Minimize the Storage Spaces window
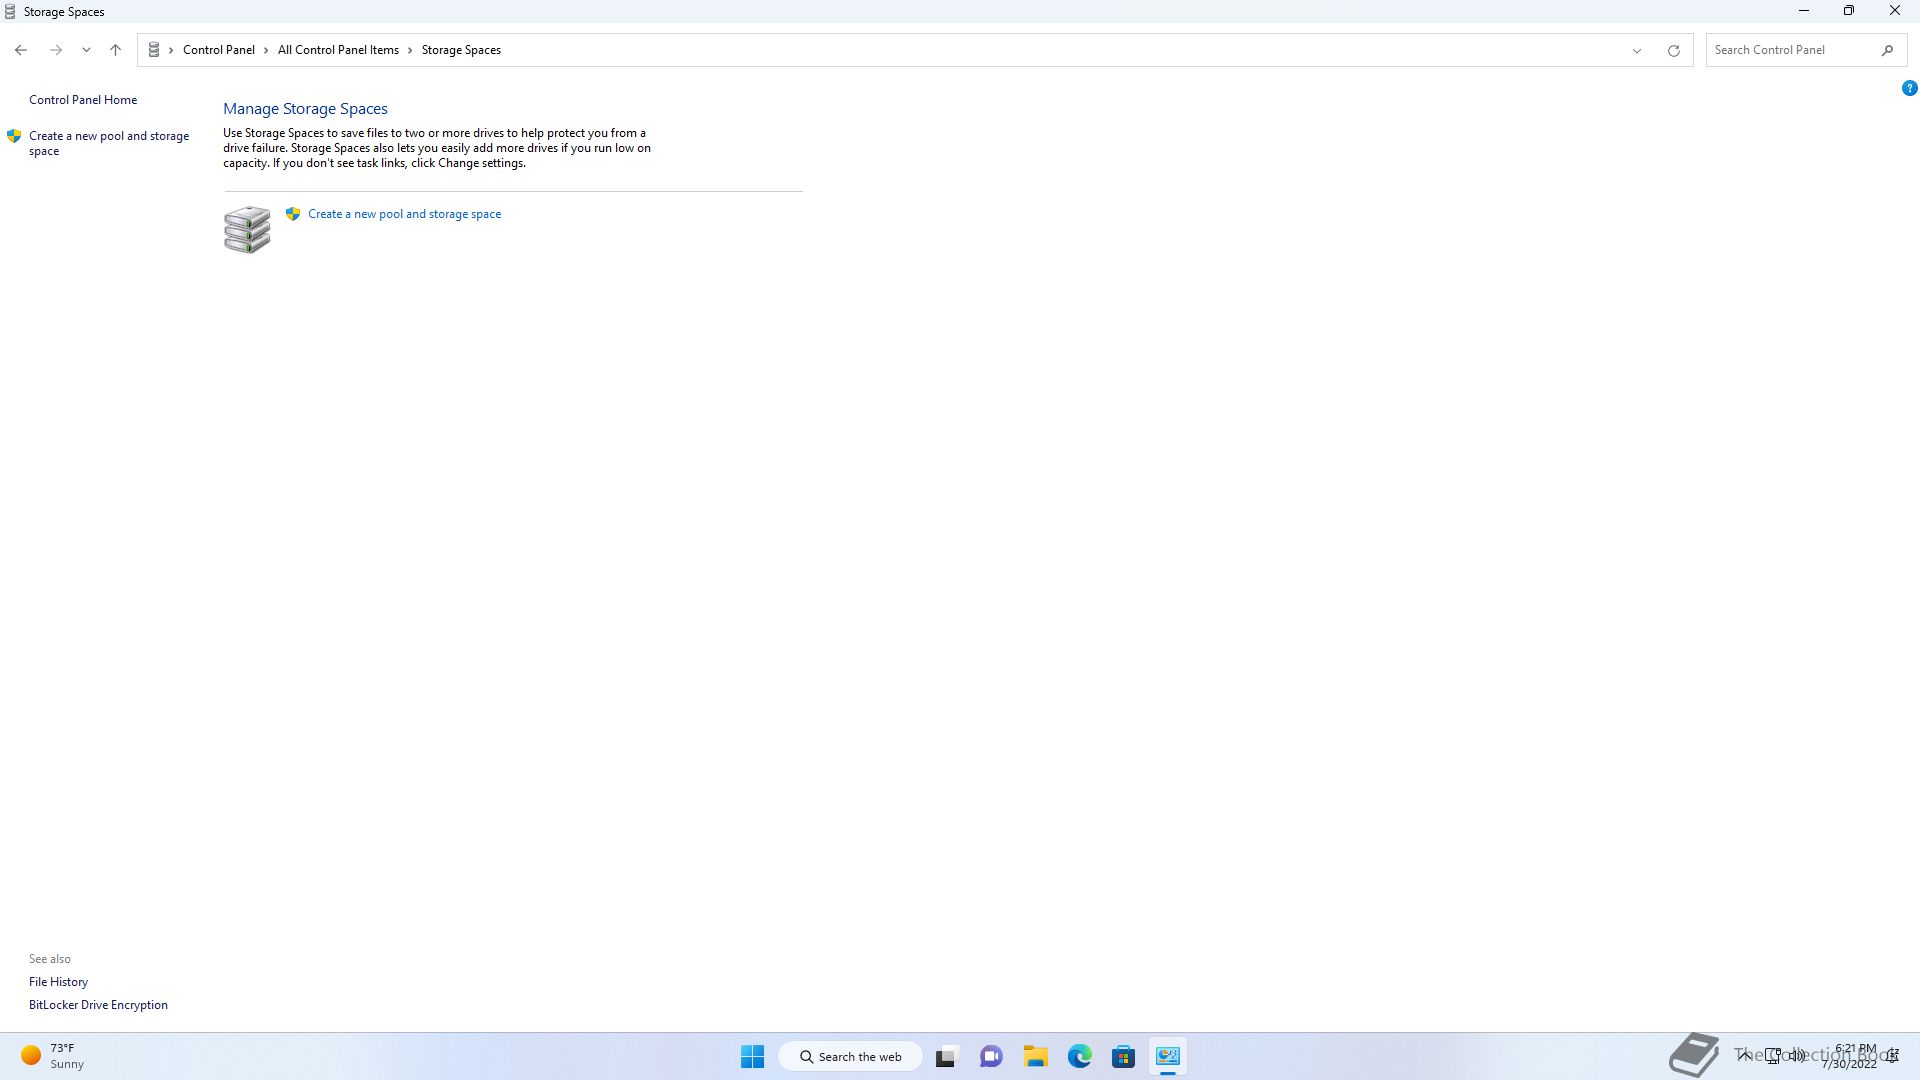Image resolution: width=1920 pixels, height=1080 pixels. point(1804,11)
